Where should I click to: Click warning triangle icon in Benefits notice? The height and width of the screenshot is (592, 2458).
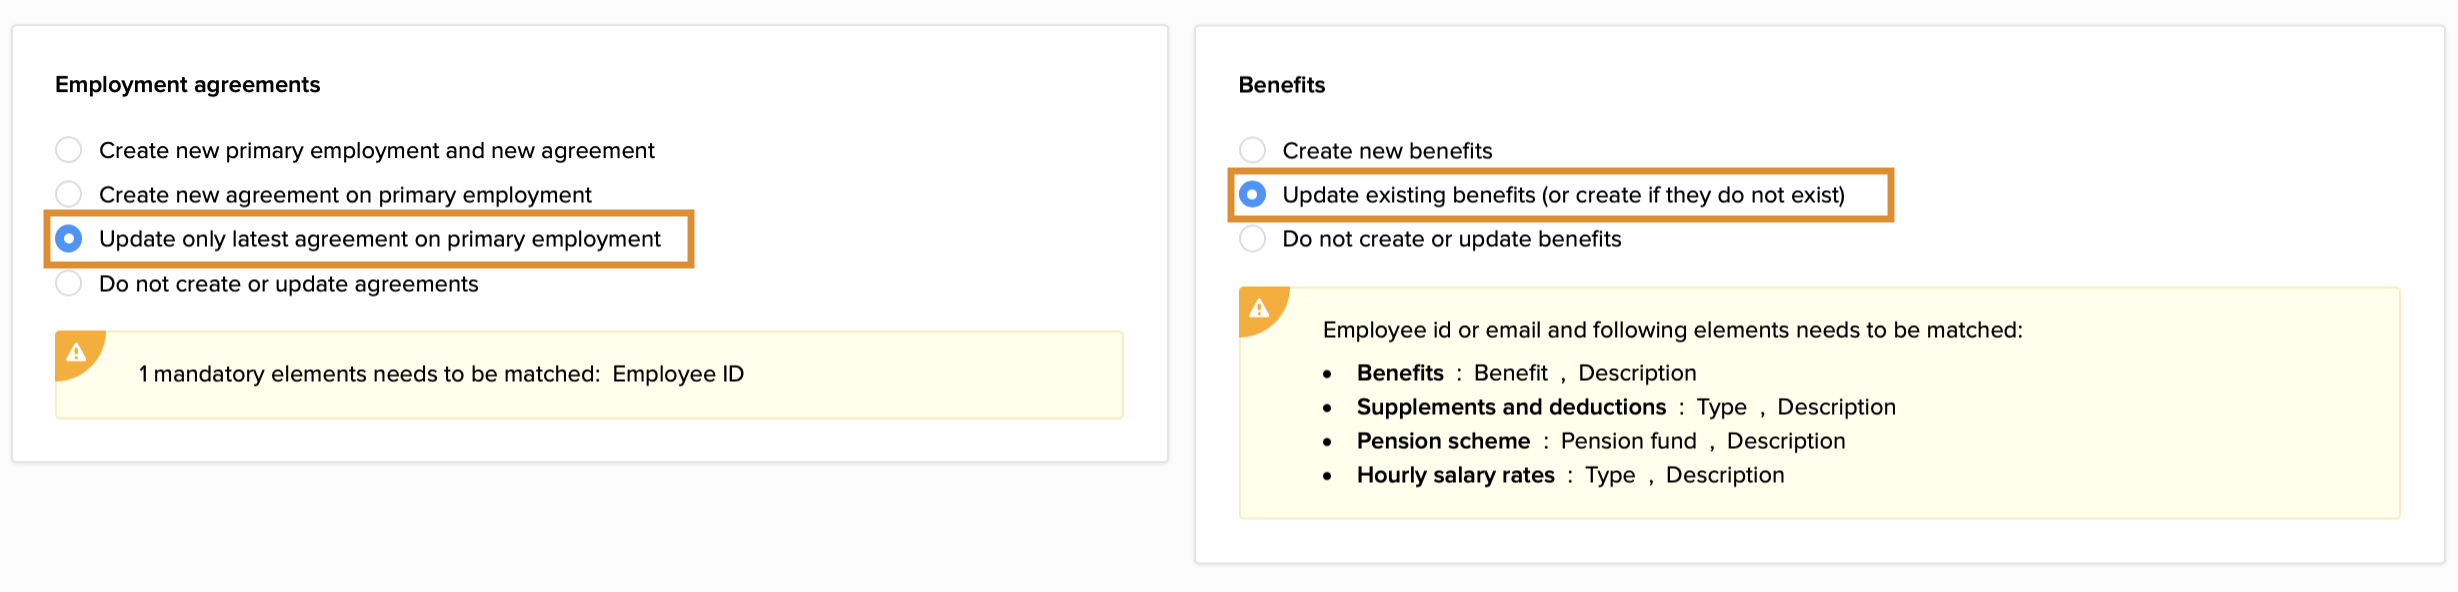pos(1259,308)
